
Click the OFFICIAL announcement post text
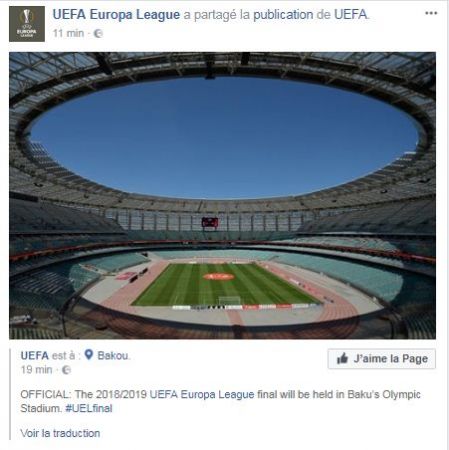point(220,401)
